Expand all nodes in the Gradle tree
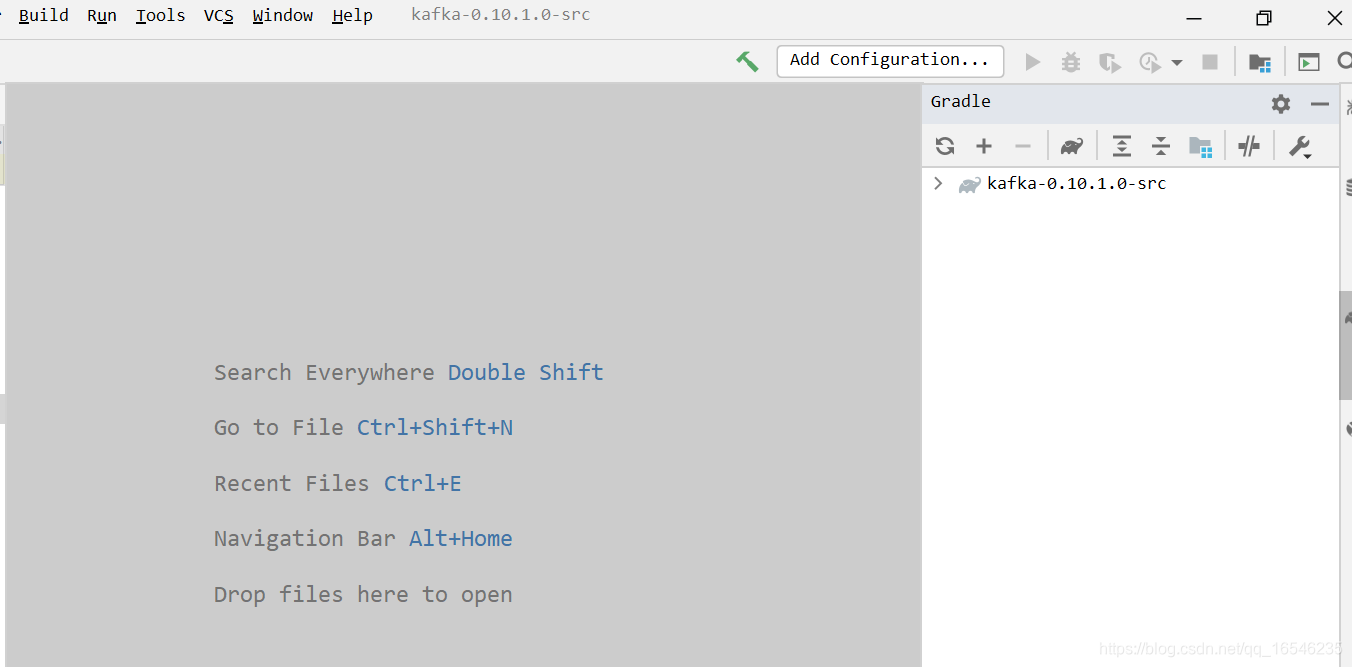 click(x=1122, y=146)
